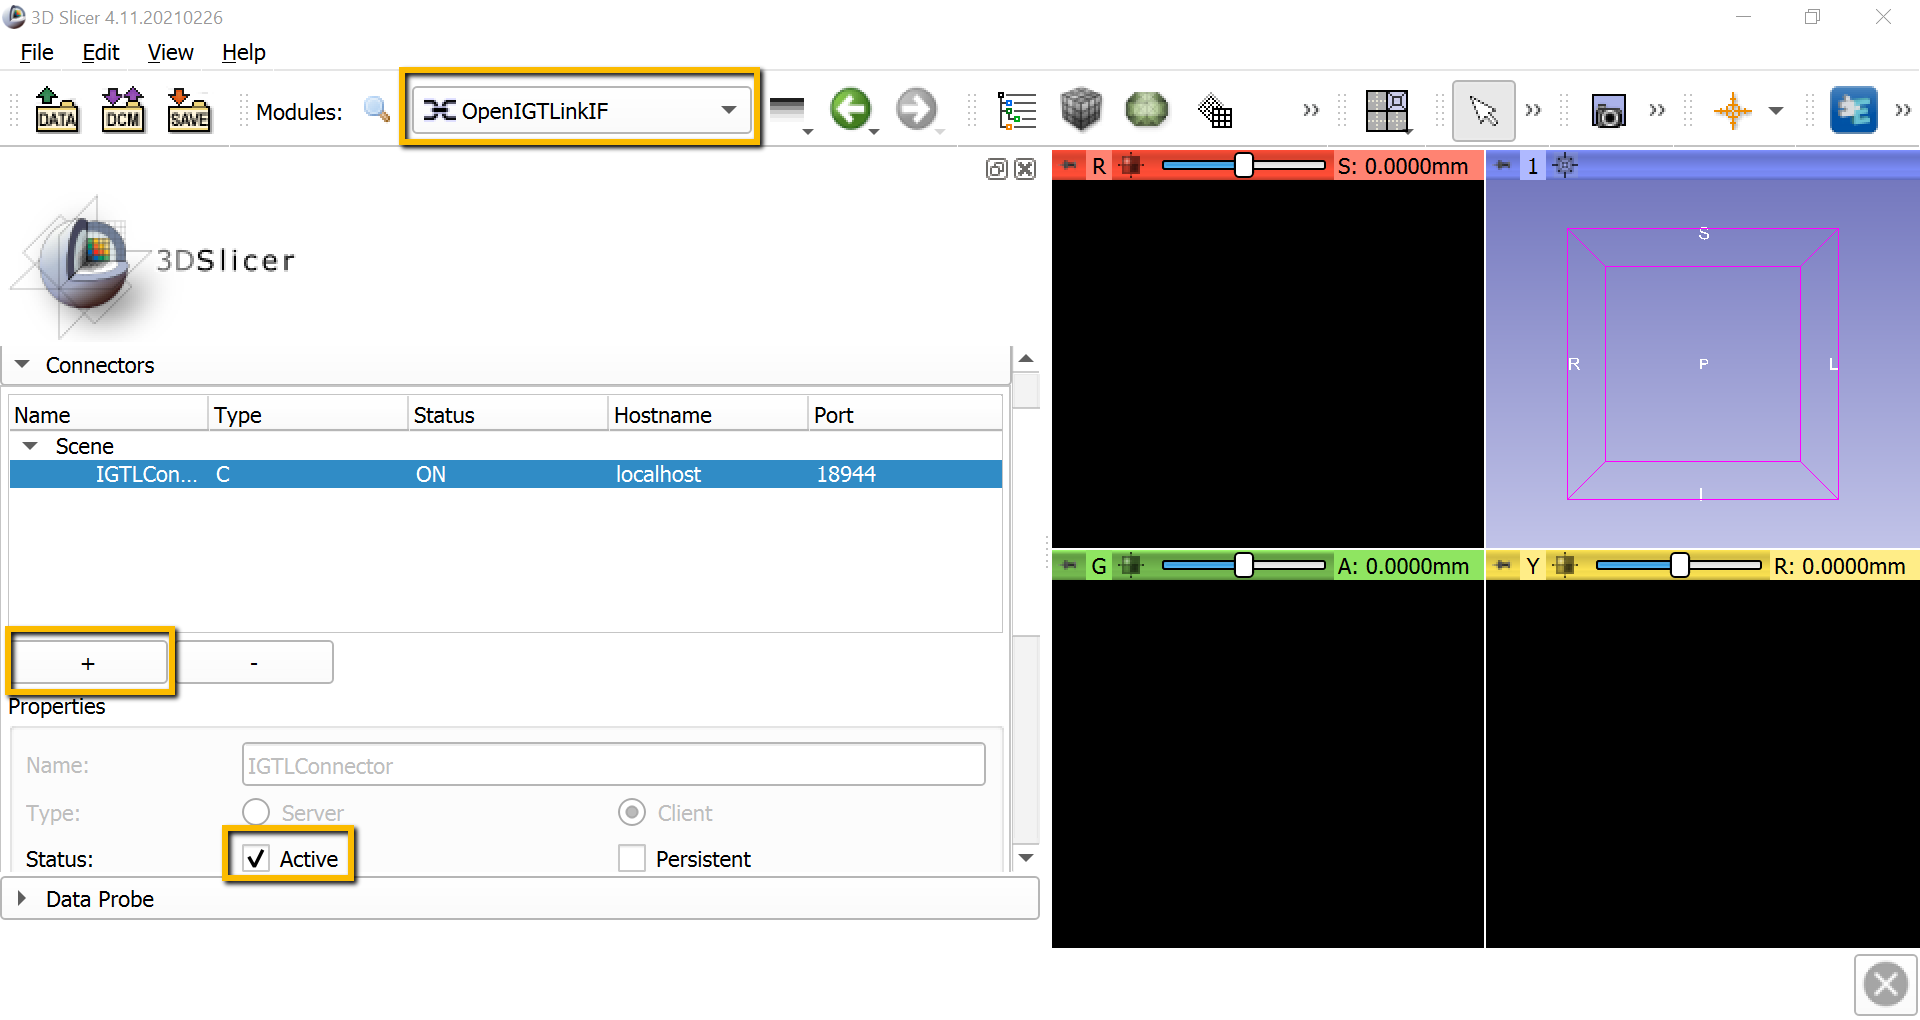The width and height of the screenshot is (1920, 1020).
Task: Open the OpenIGTLinkIF modules dropdown
Action: point(581,110)
